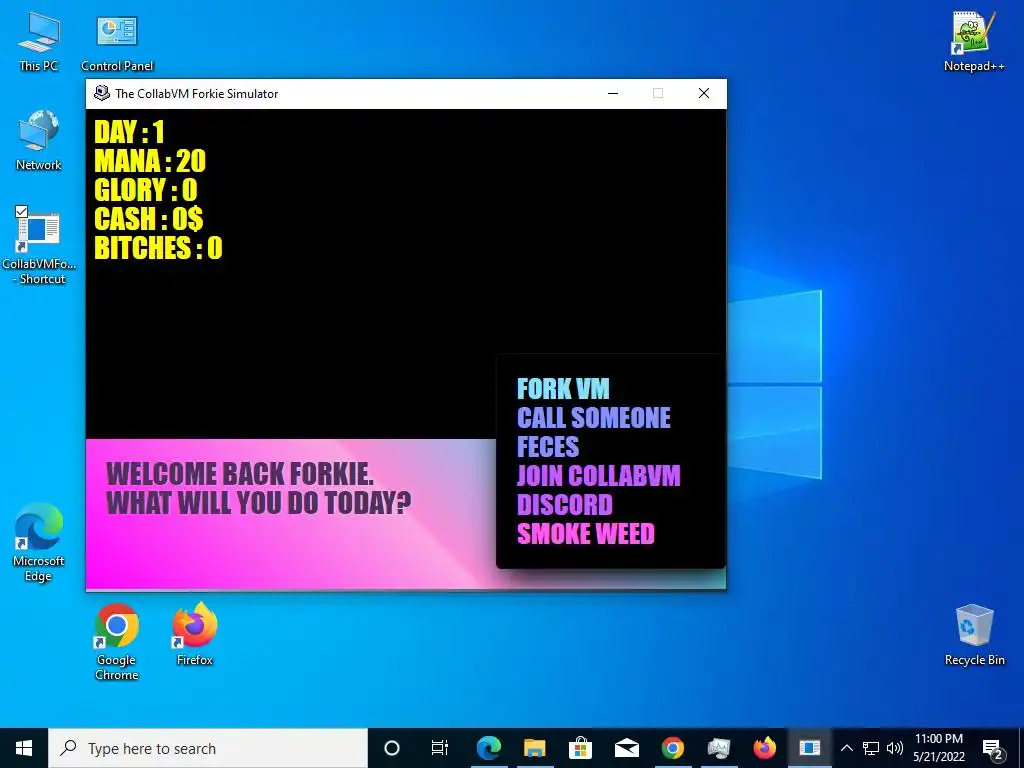Launch Edge from the taskbar

[488, 748]
